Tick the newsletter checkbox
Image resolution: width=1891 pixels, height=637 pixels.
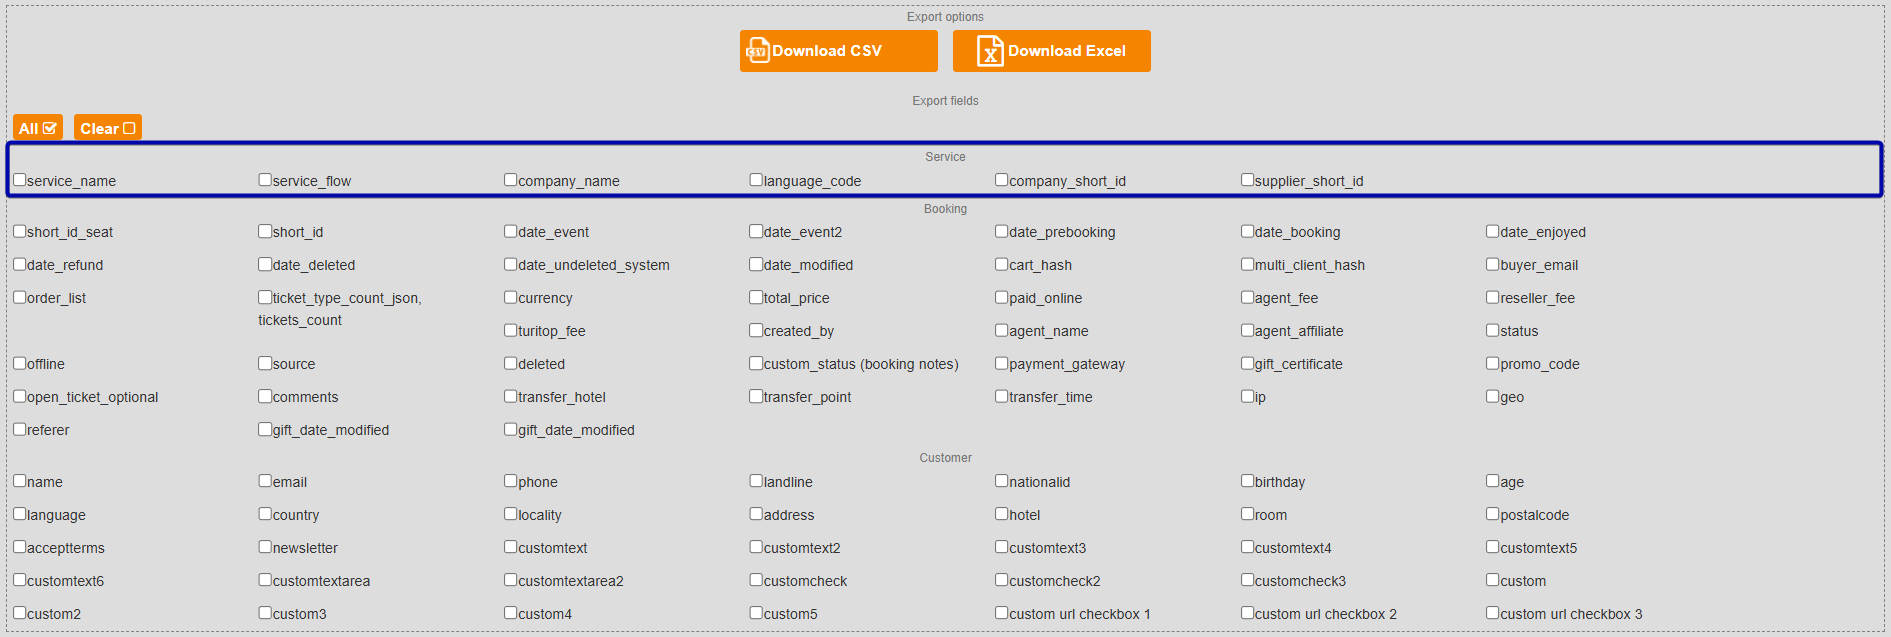coord(266,547)
